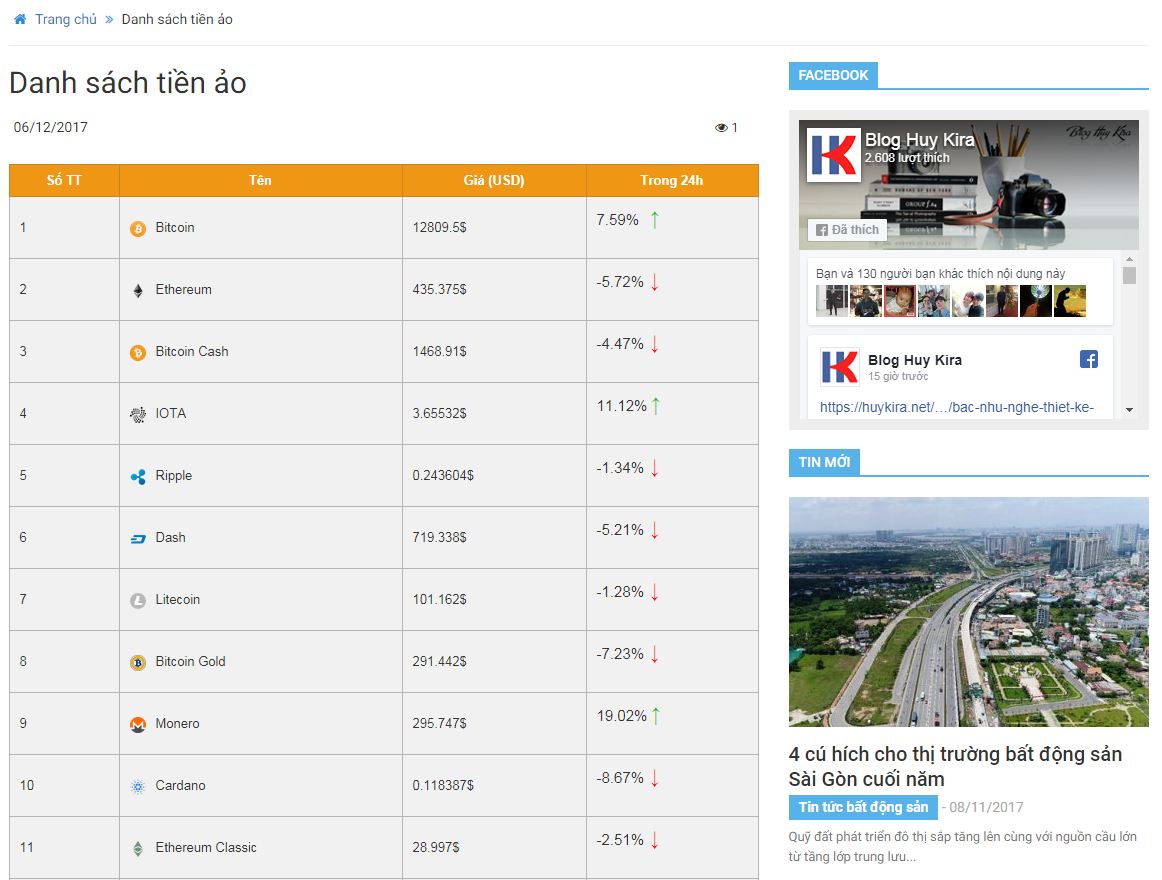Toggle the Facebook 'Đã thích' like button

[847, 230]
